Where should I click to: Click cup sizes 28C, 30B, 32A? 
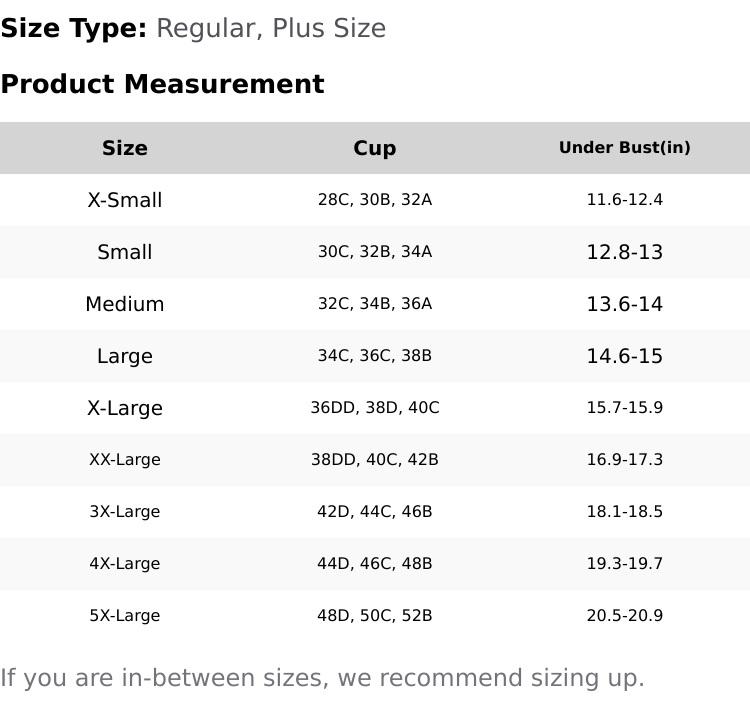point(374,200)
